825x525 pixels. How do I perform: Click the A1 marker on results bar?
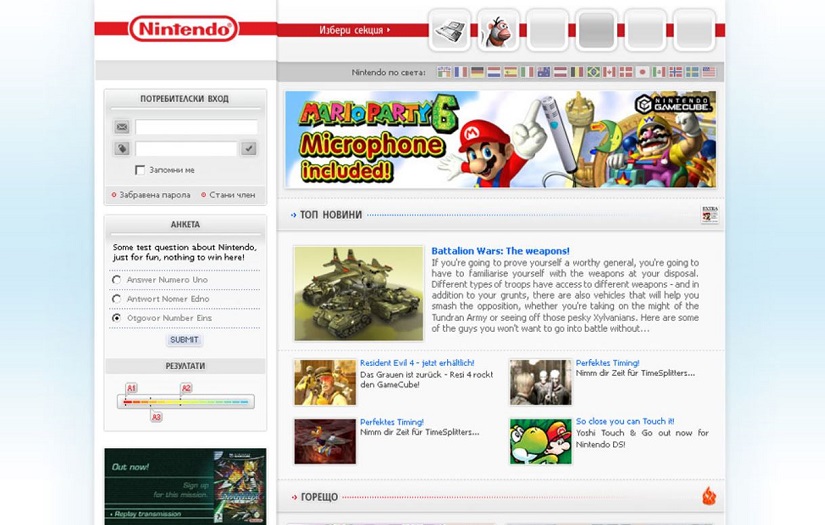tap(131, 388)
